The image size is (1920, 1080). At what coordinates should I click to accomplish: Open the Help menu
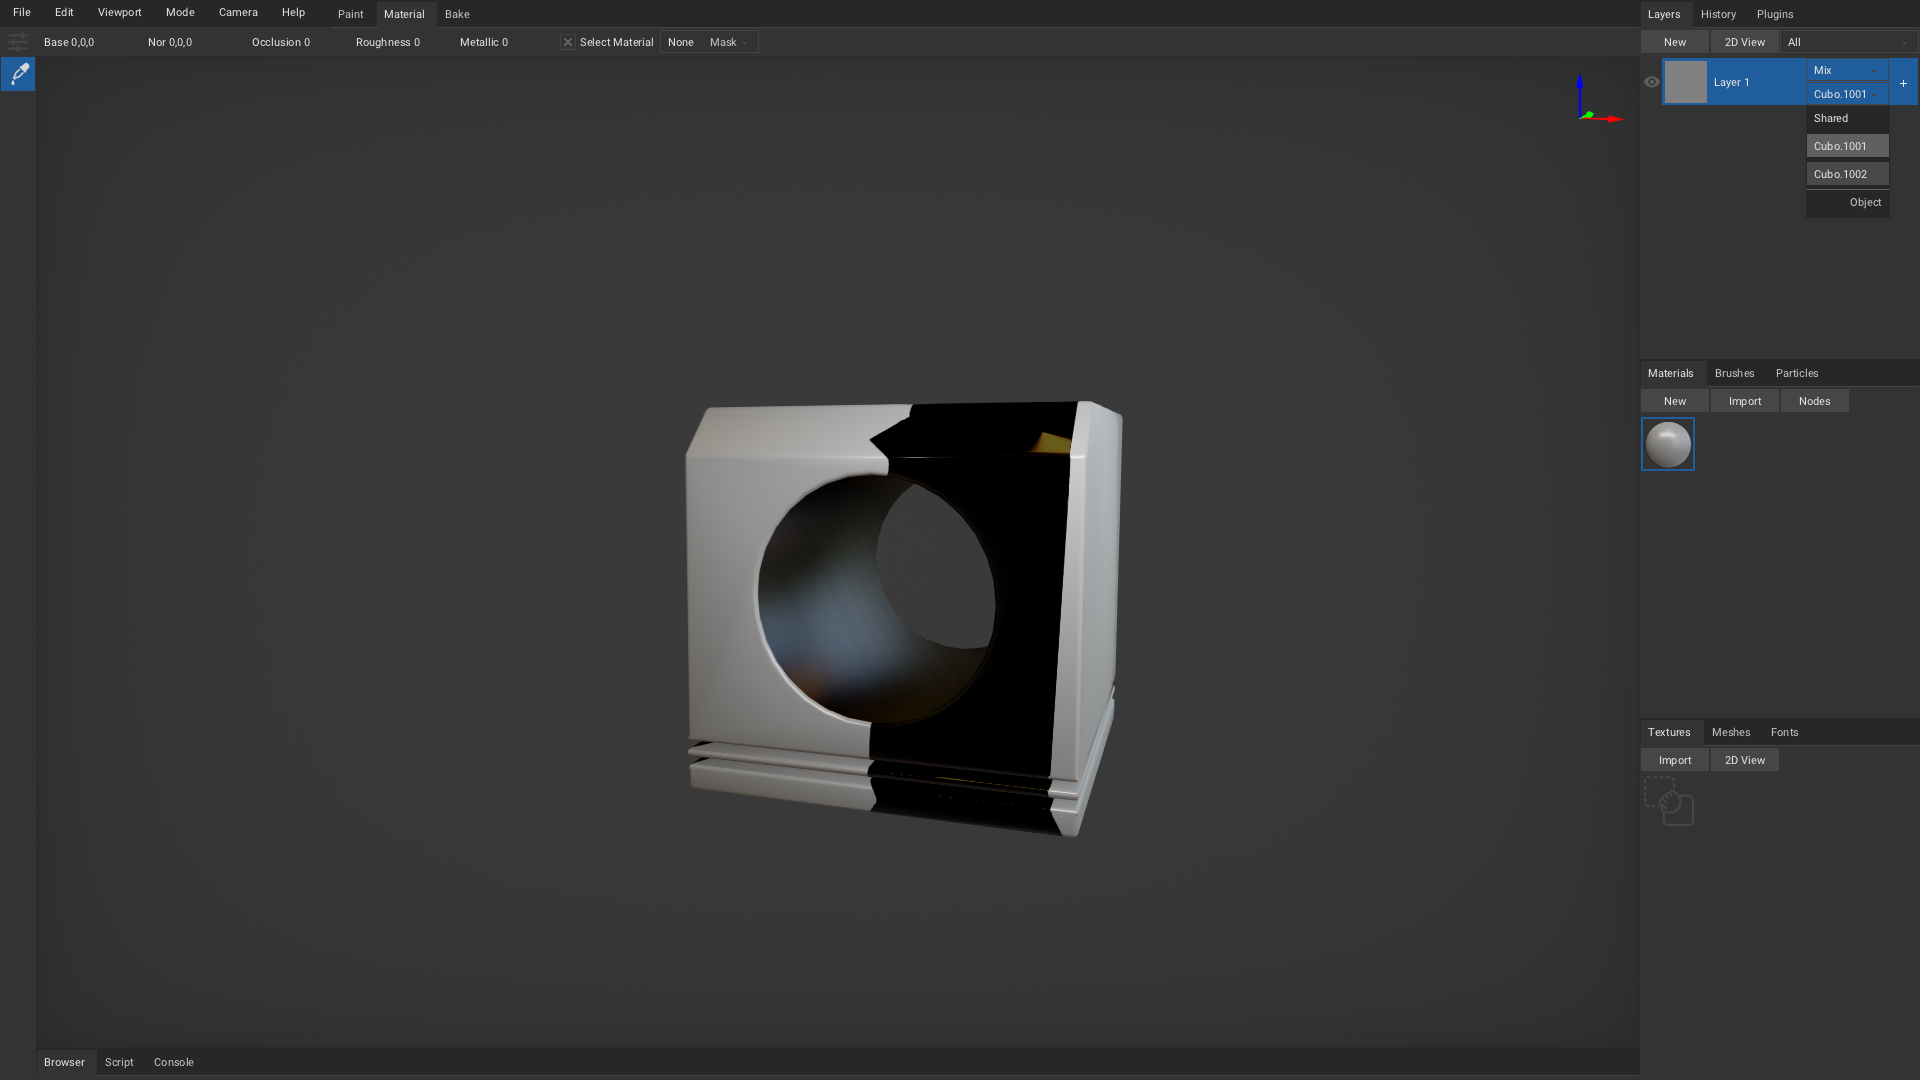[x=293, y=13]
